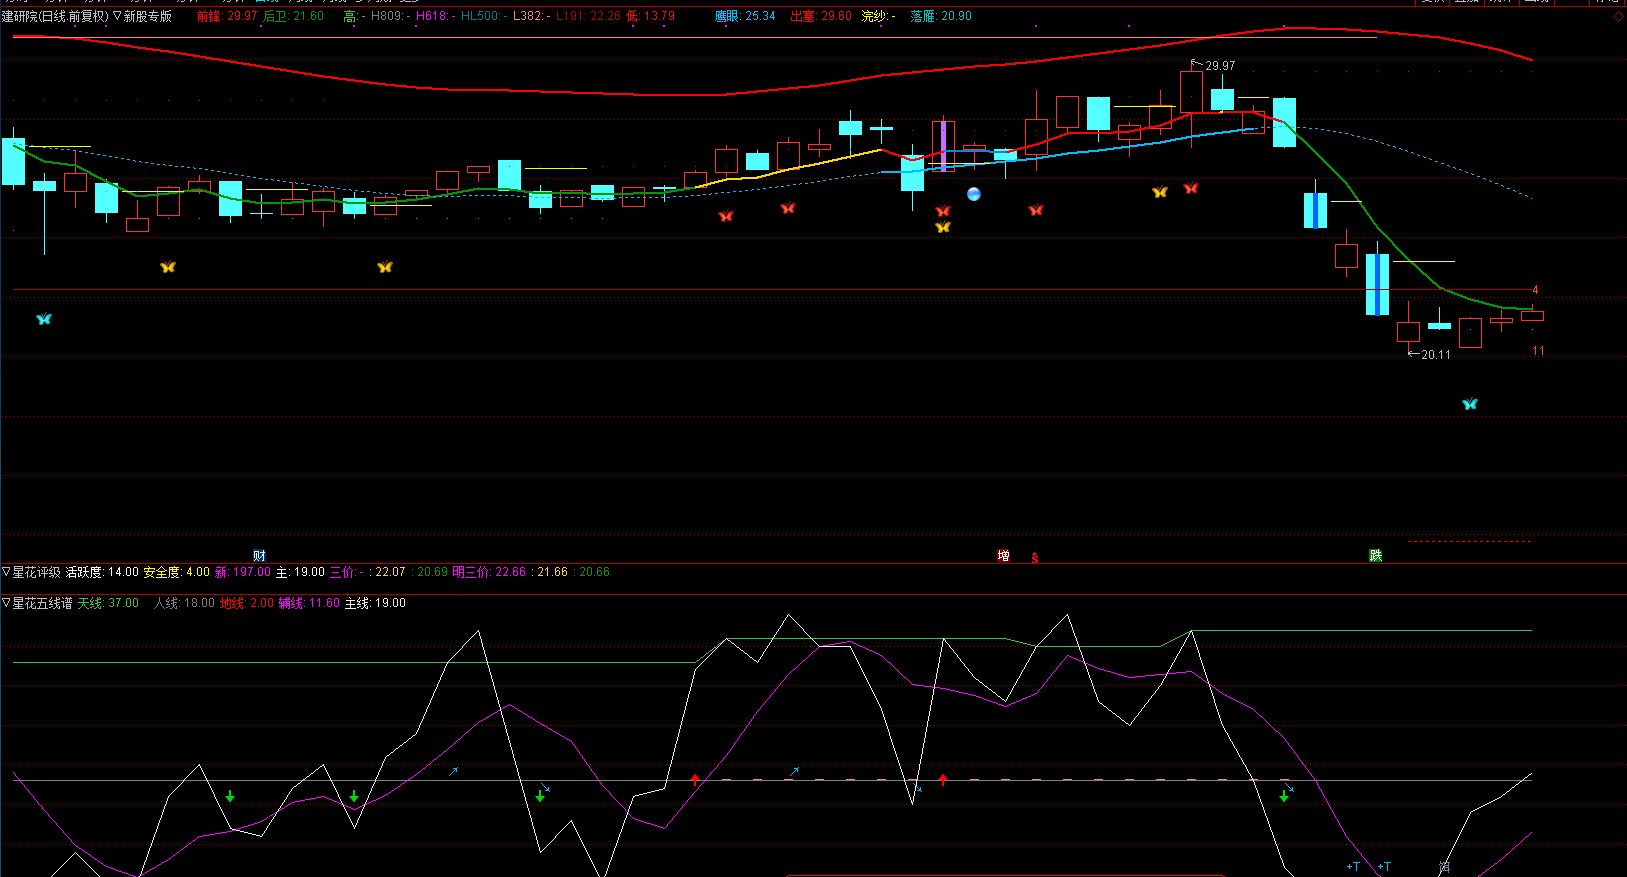The image size is (1627, 877).
Task: Click the 明三价: 22.66 value
Action: click(489, 572)
